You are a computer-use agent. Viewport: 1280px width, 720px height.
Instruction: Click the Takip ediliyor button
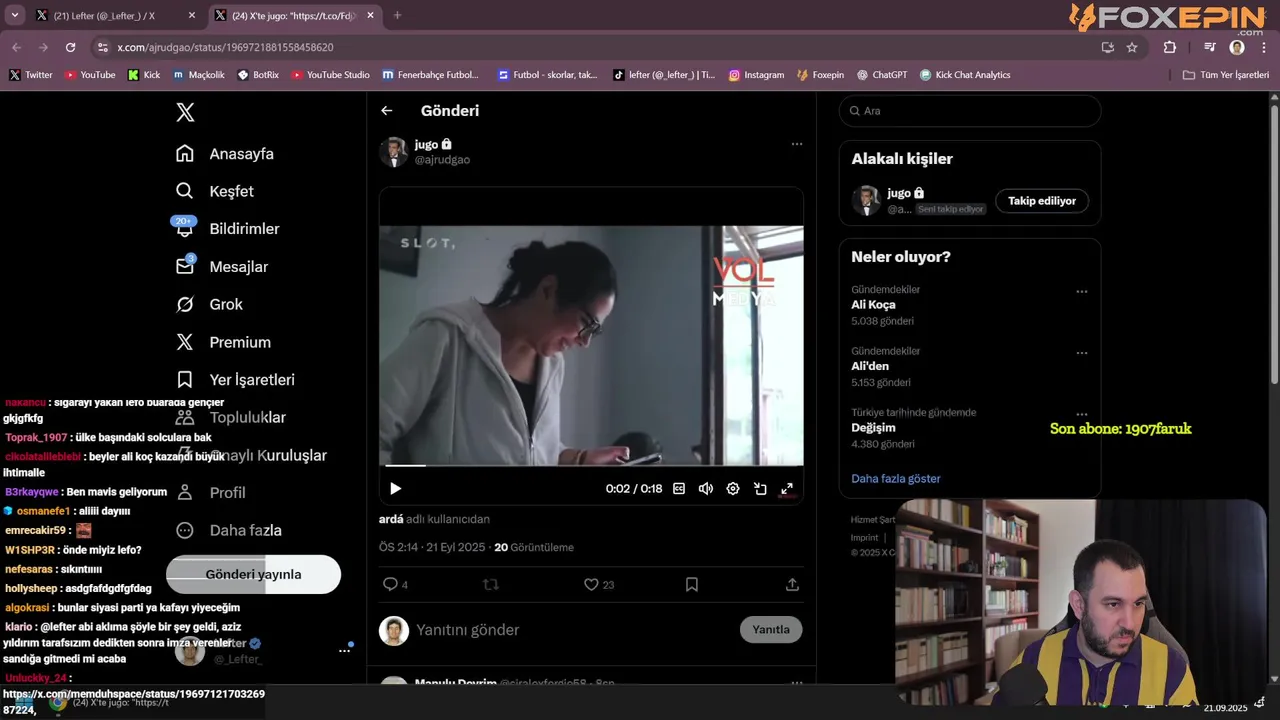pyautogui.click(x=1042, y=201)
